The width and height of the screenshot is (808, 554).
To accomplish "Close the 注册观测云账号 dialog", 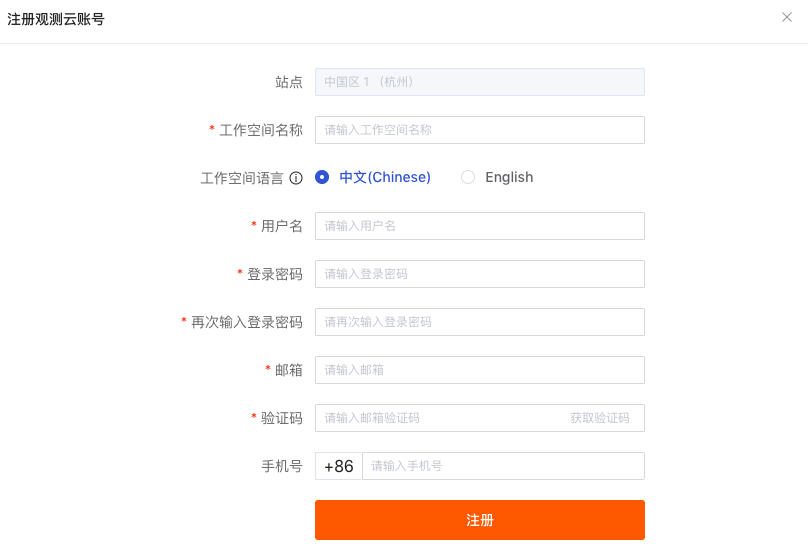I will point(786,18).
